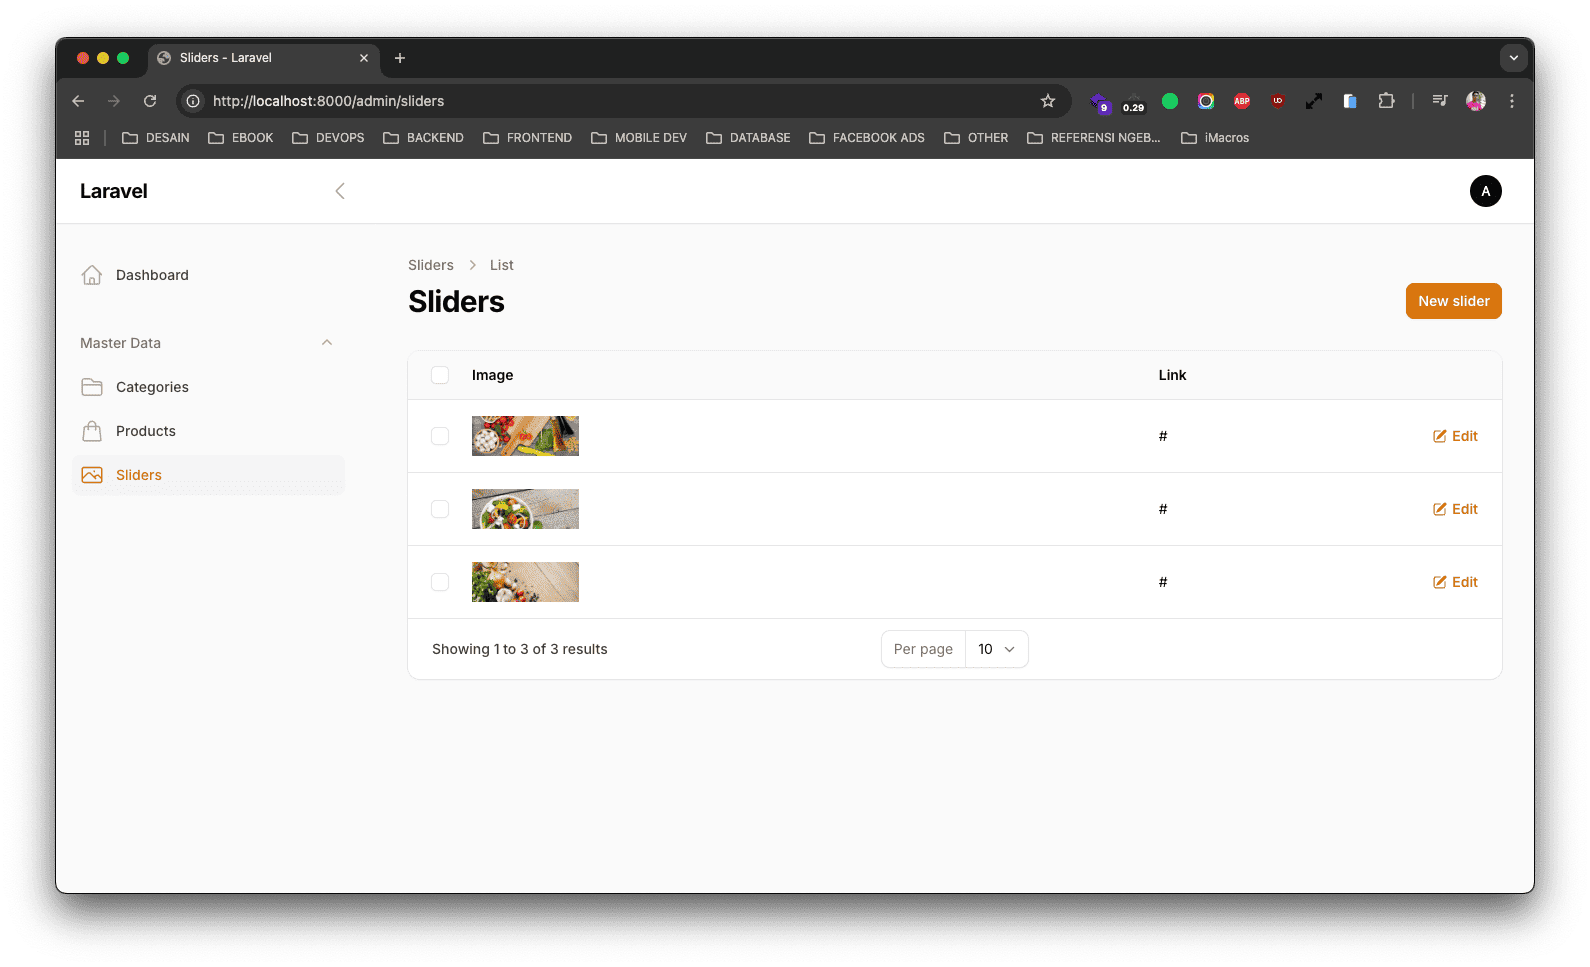Click the Dashboard home icon

(92, 275)
